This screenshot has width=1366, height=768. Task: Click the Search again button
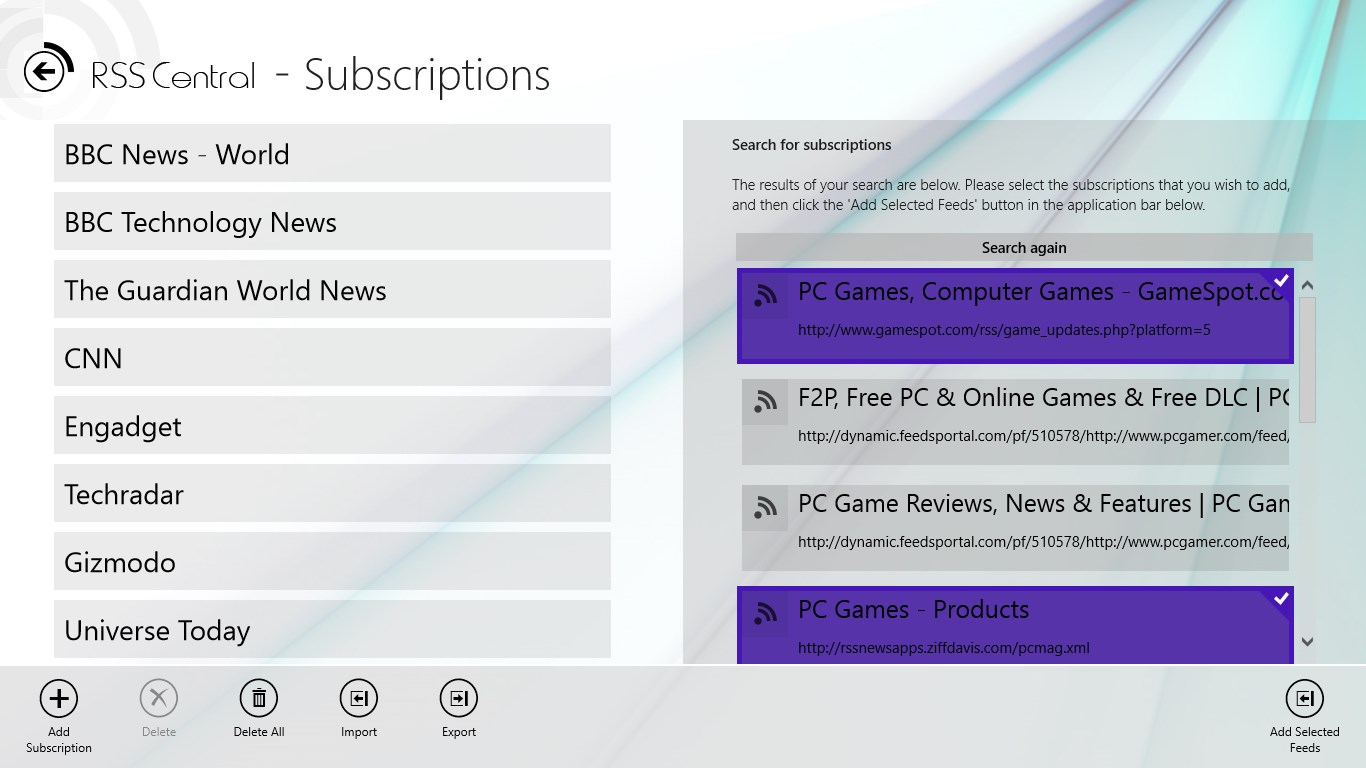1024,247
